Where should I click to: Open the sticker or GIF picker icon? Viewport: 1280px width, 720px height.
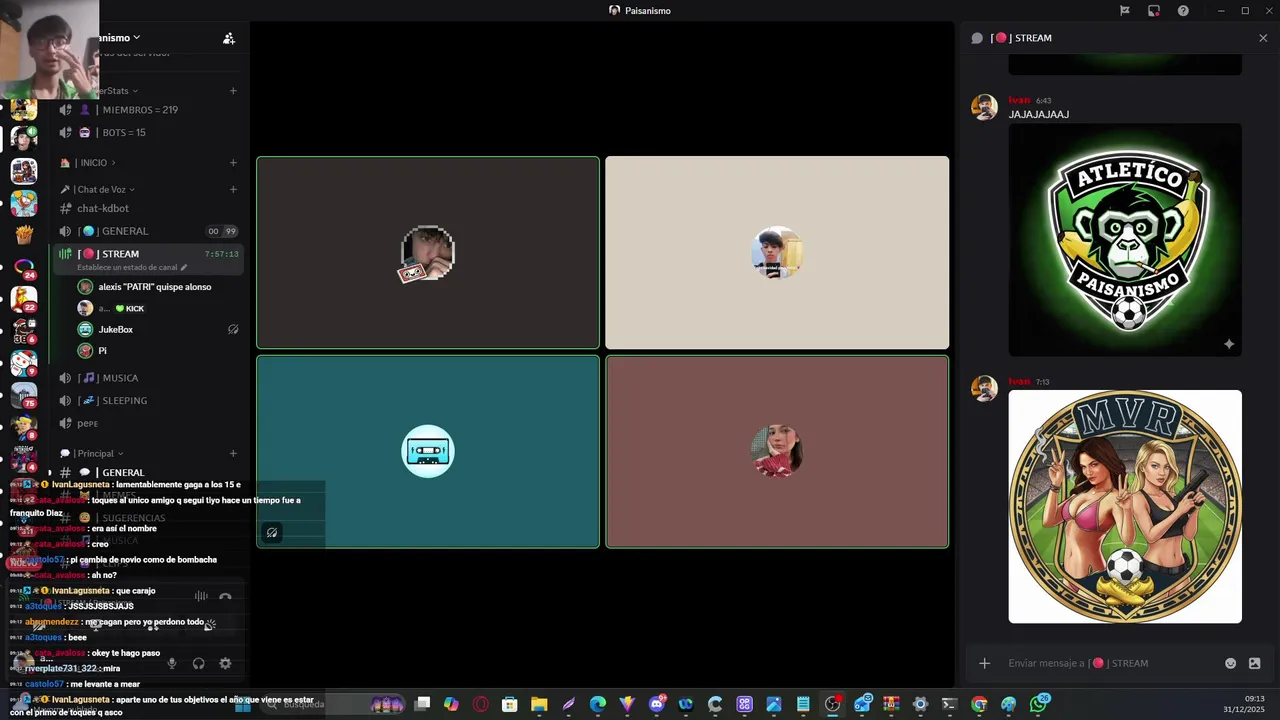click(1255, 663)
